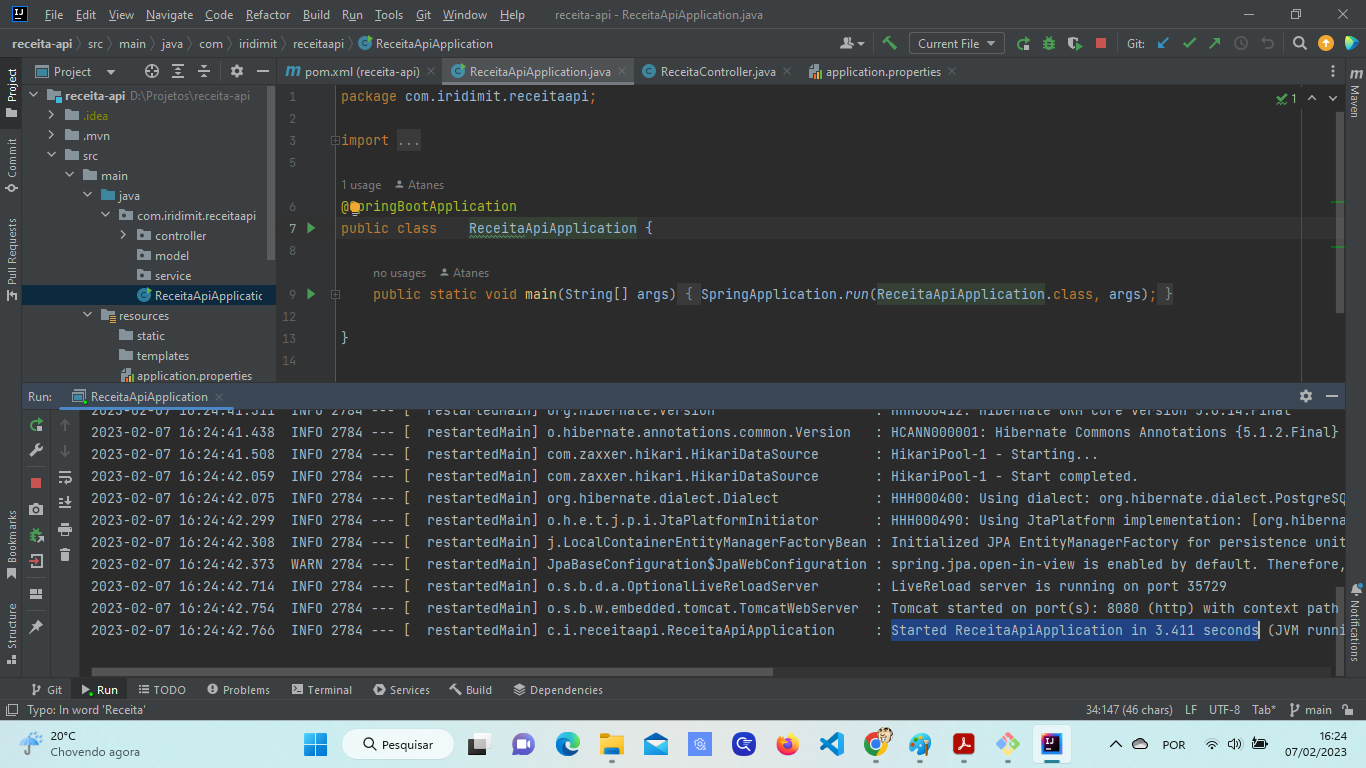The image size is (1366, 768).
Task: Click the Build Project hammer icon
Action: click(888, 43)
